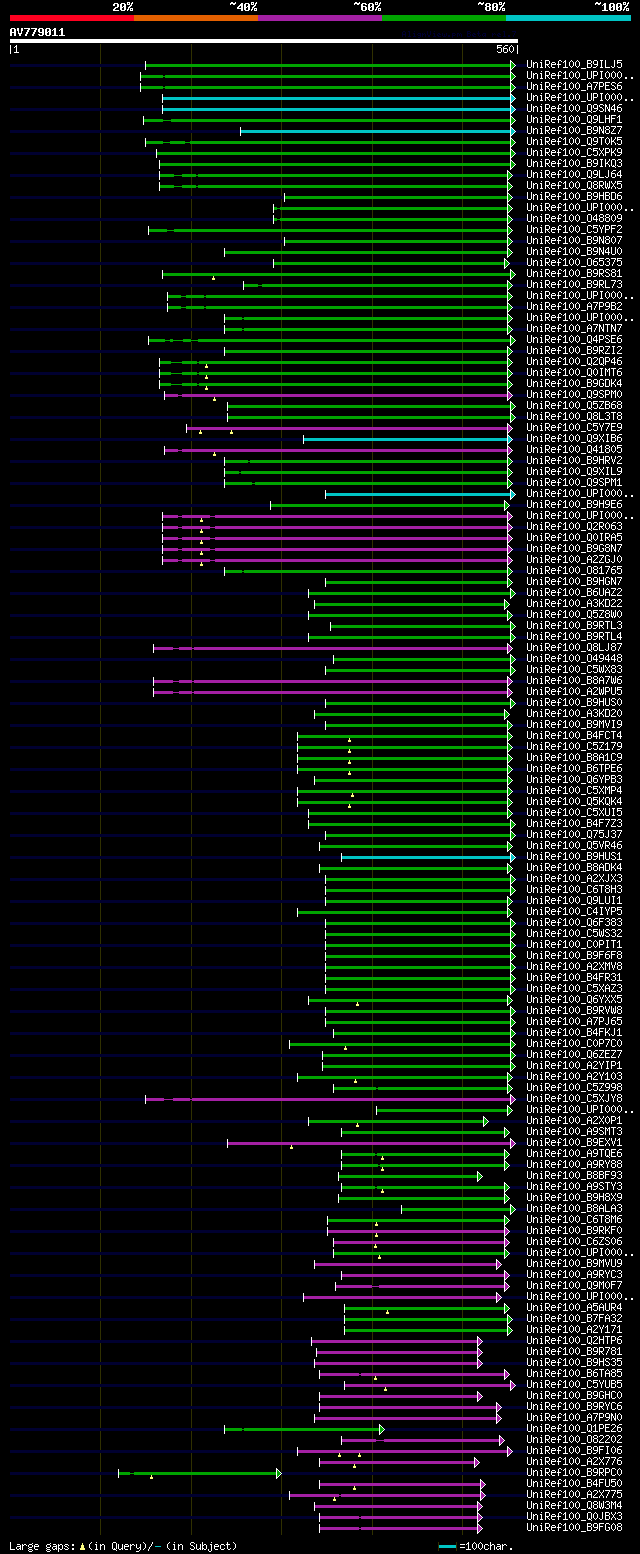
Task: Click hit label UniRef100_Q9XIB6
Action: click(574, 438)
